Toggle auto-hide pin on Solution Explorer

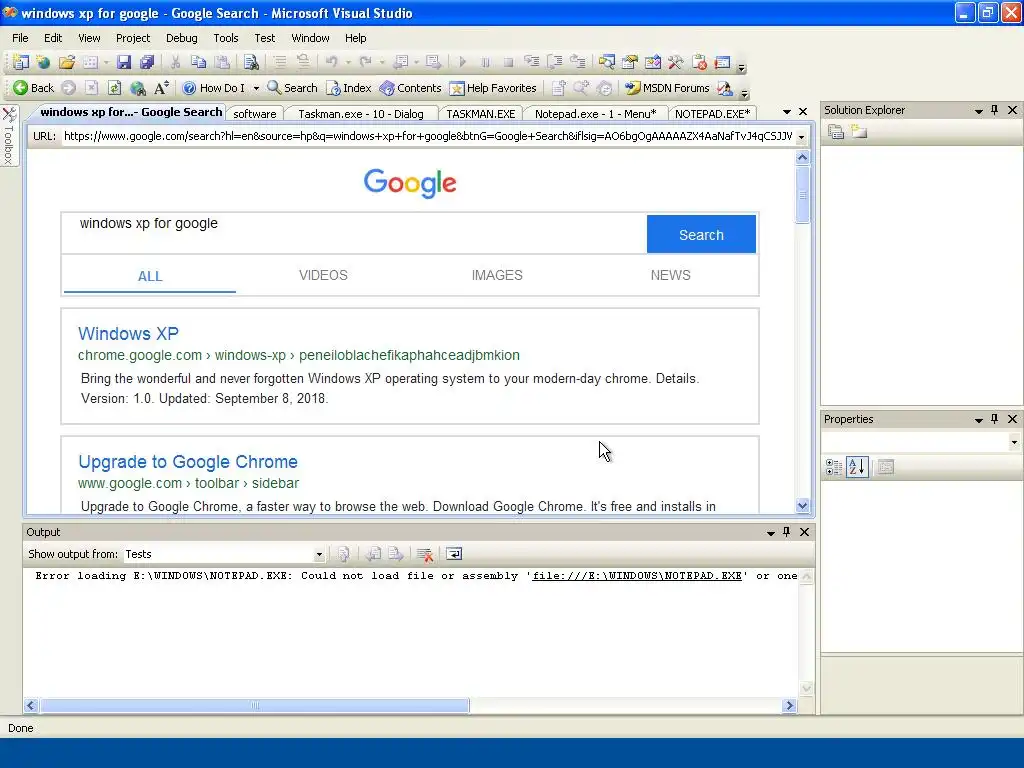pos(995,110)
